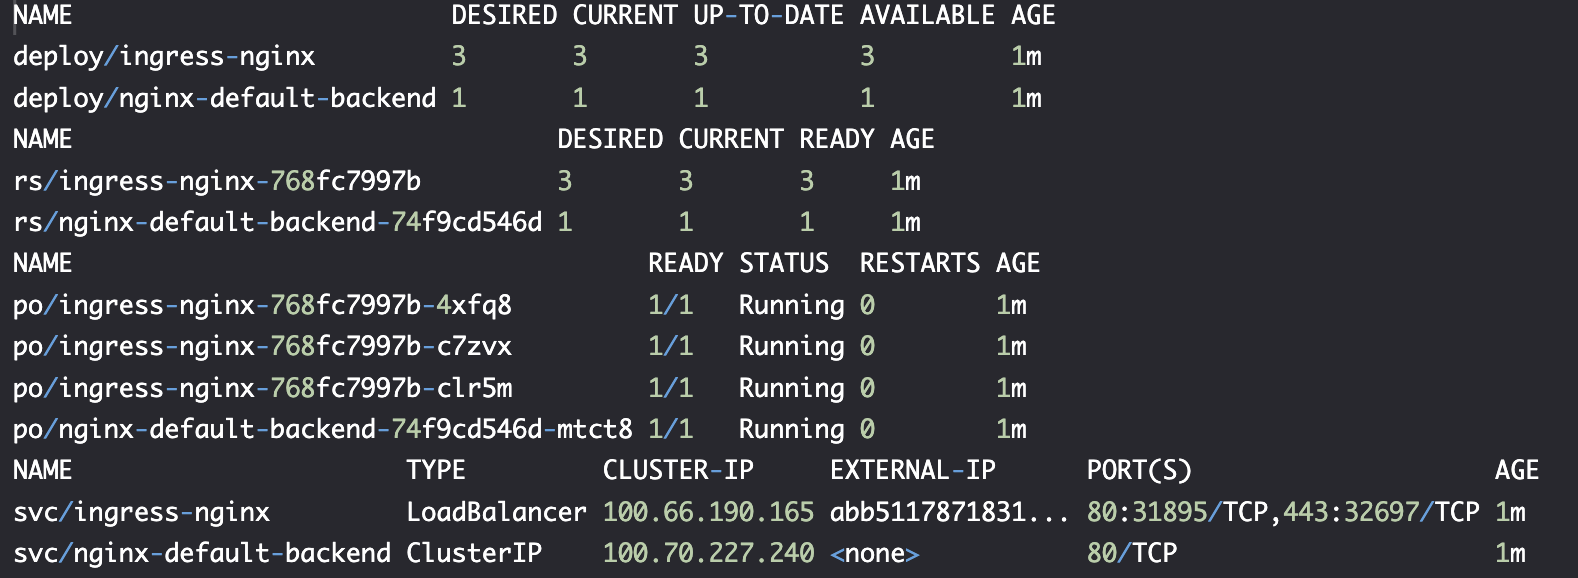Click the ClusterIP type value
Image resolution: width=1578 pixels, height=578 pixels.
[474, 553]
